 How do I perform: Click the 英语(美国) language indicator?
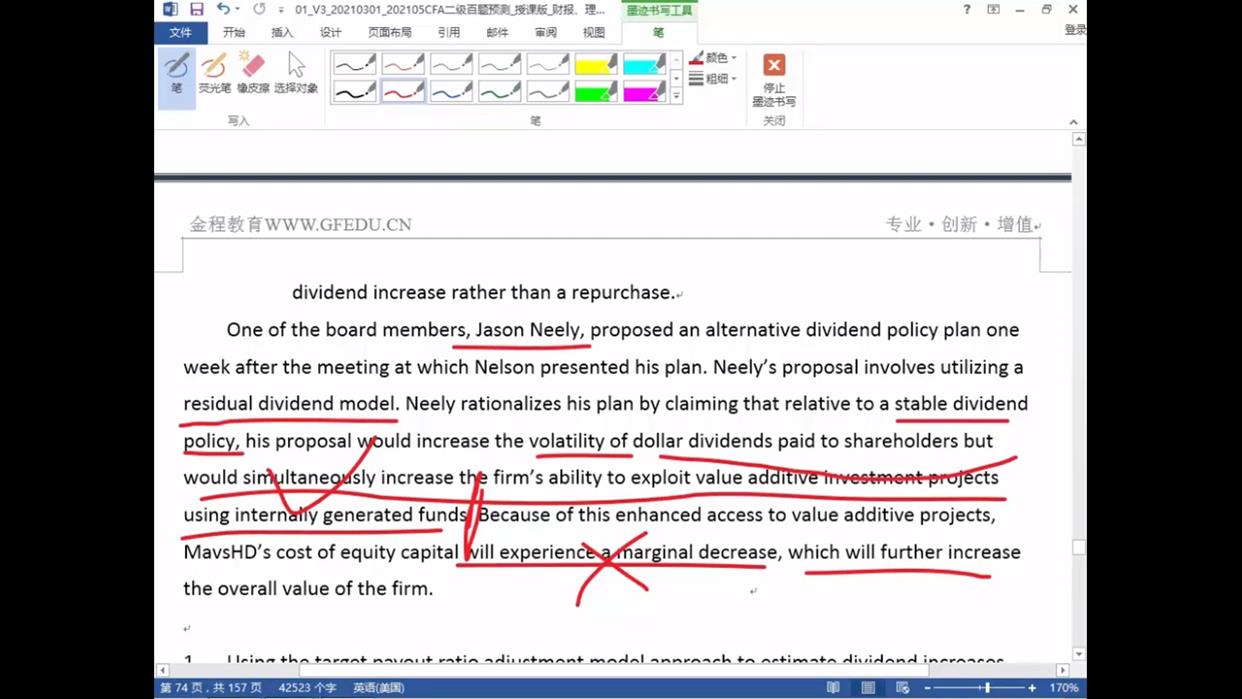click(x=378, y=688)
